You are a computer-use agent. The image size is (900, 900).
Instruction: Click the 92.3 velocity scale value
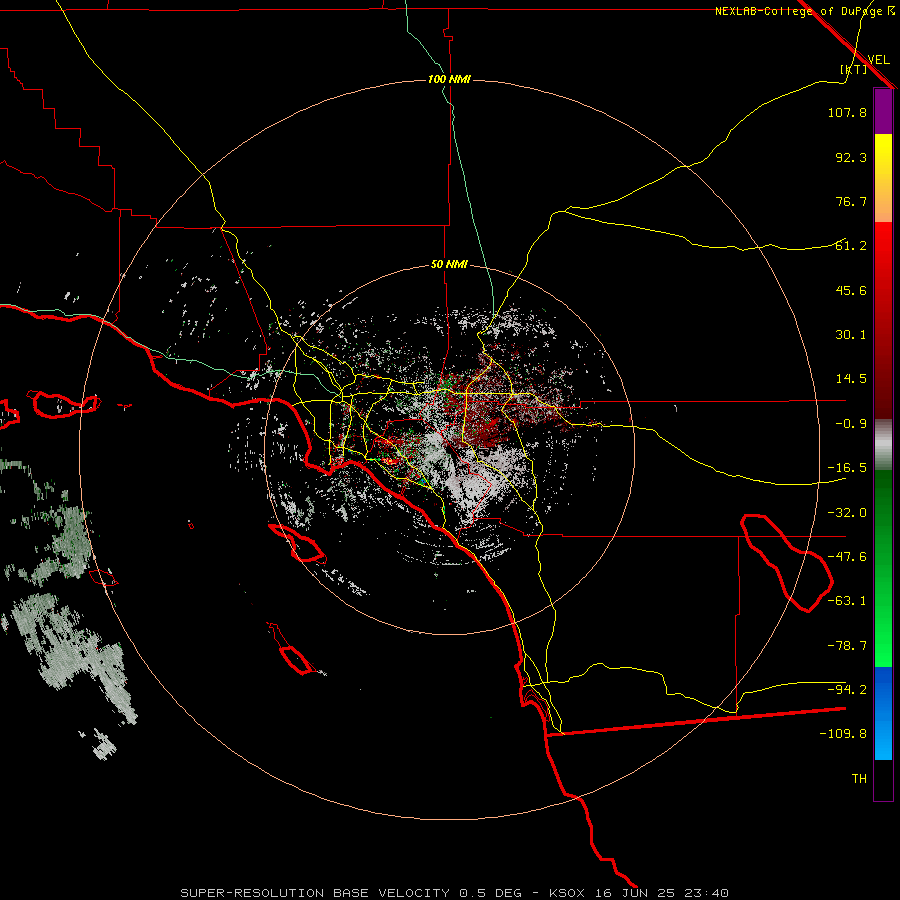[x=851, y=157]
